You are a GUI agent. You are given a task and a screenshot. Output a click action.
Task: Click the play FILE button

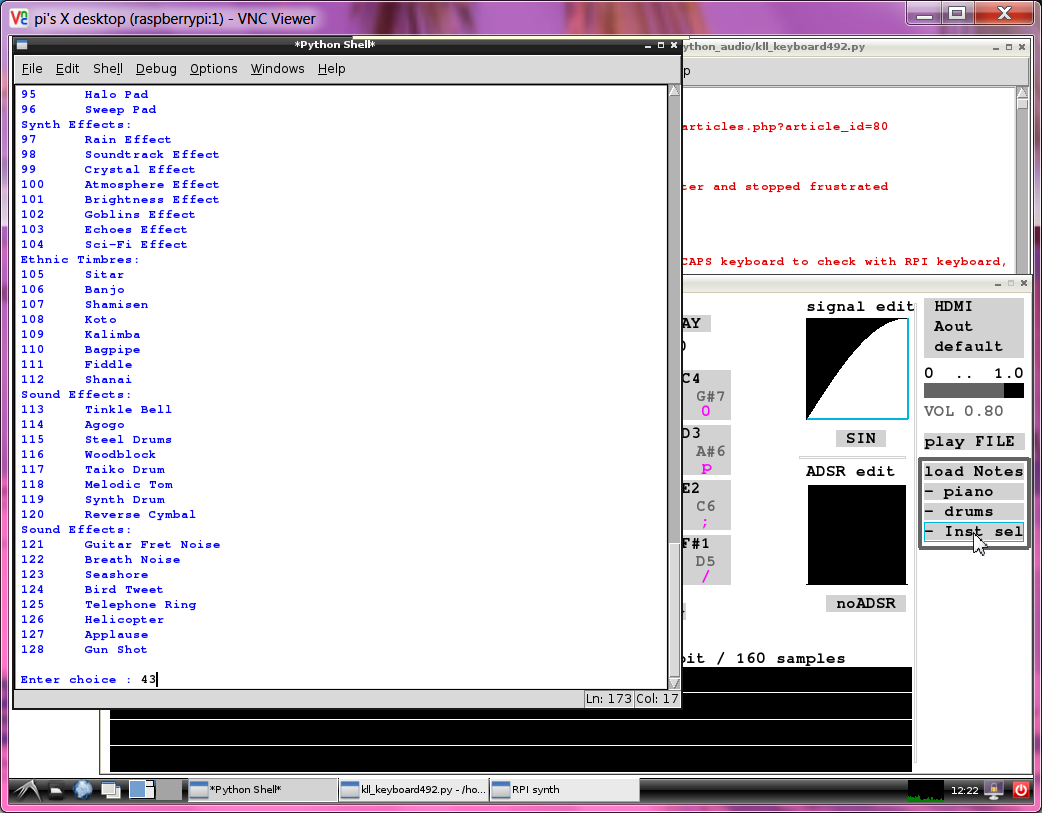pos(973,441)
